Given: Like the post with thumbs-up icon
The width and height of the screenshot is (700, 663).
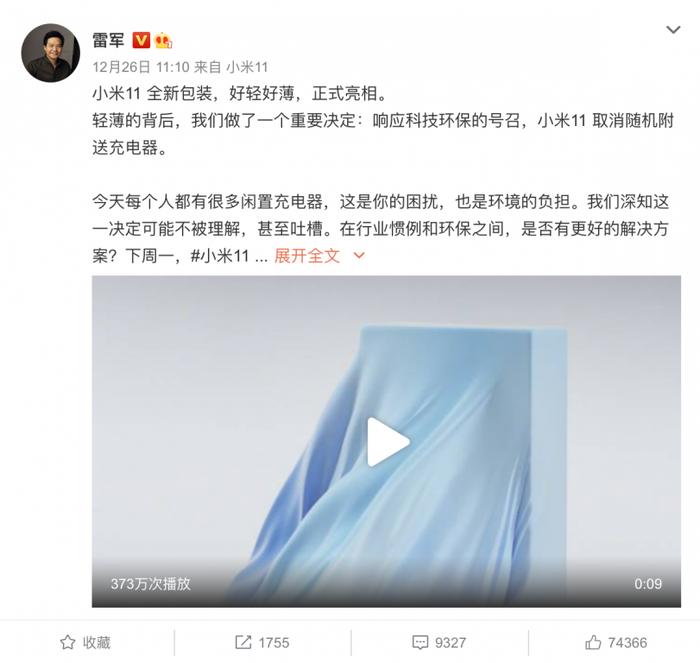Looking at the screenshot, I should (x=593, y=642).
